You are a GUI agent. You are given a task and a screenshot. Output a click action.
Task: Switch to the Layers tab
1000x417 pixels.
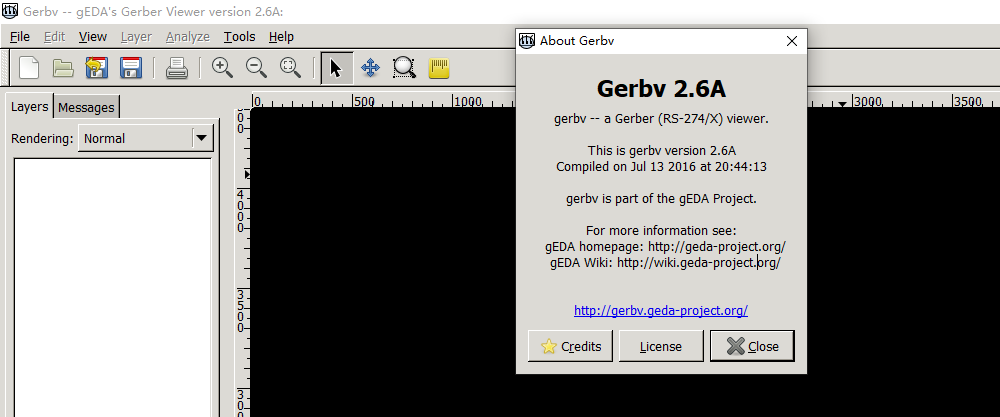coord(29,106)
